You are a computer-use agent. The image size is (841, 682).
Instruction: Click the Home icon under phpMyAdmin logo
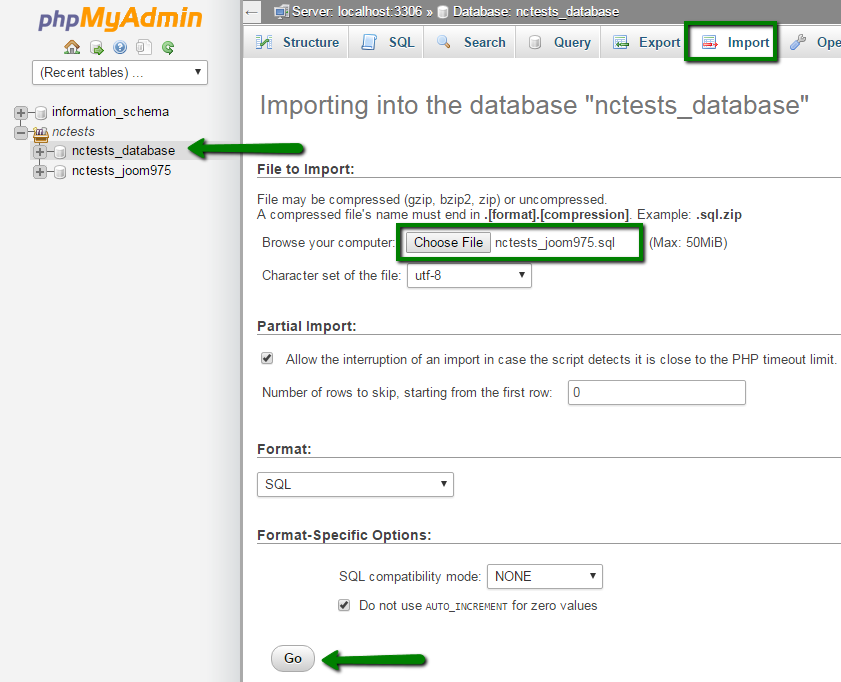tap(72, 47)
